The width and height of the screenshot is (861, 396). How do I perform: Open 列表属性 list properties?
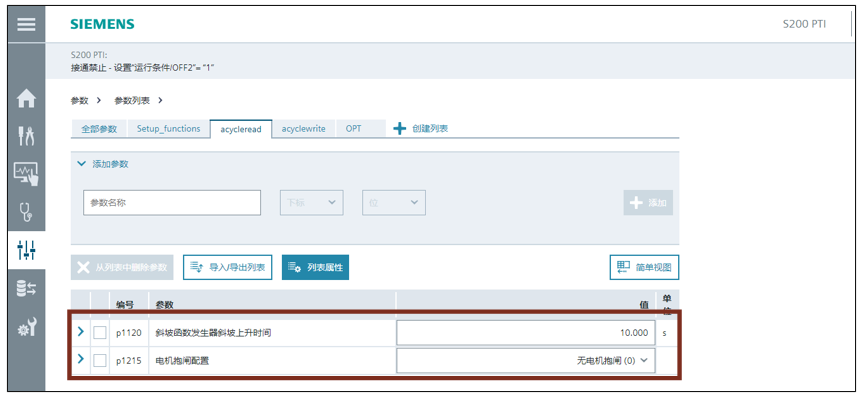315,267
